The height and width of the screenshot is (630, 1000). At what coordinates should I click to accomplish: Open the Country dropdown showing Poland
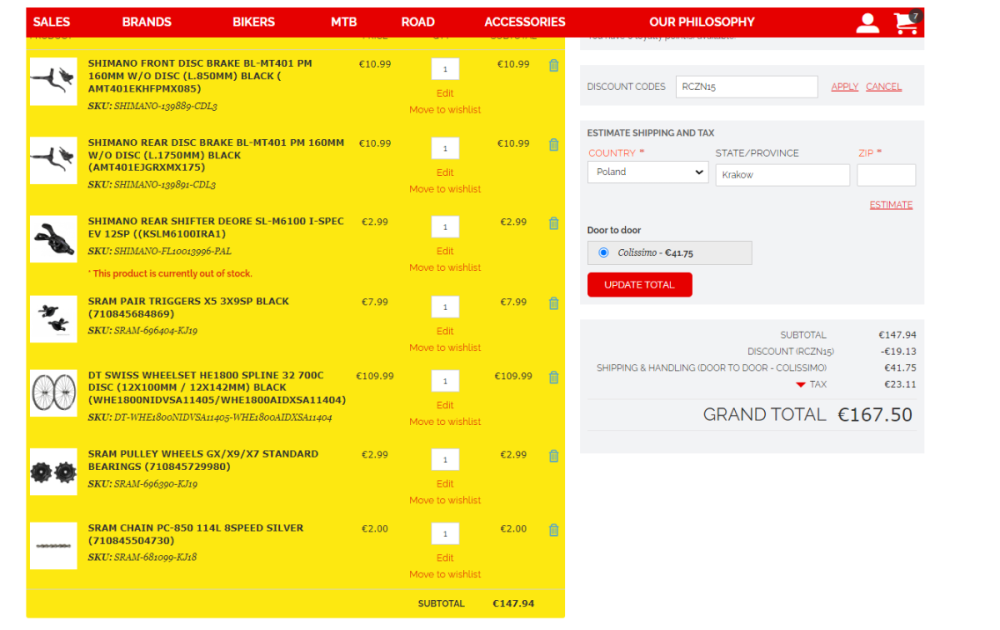[x=648, y=172]
